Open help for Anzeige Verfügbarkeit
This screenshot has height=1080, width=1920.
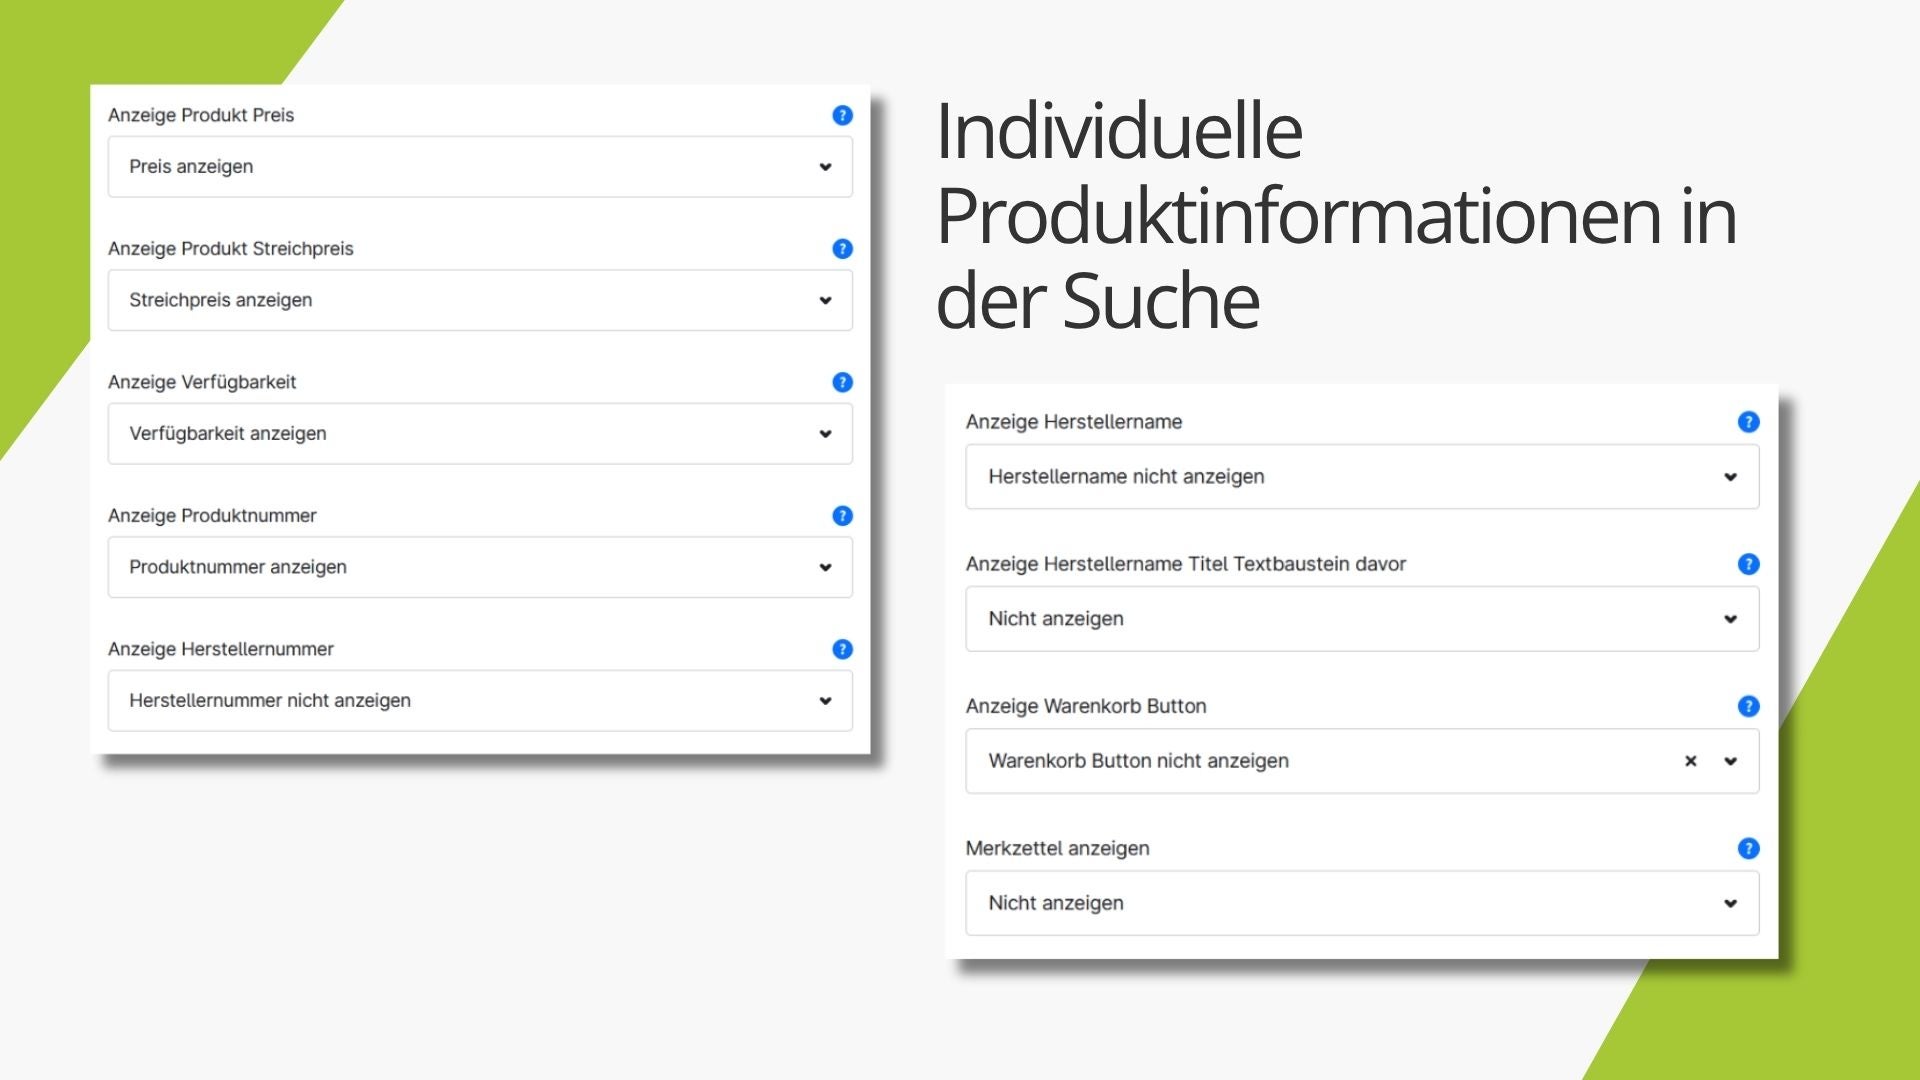[x=842, y=382]
